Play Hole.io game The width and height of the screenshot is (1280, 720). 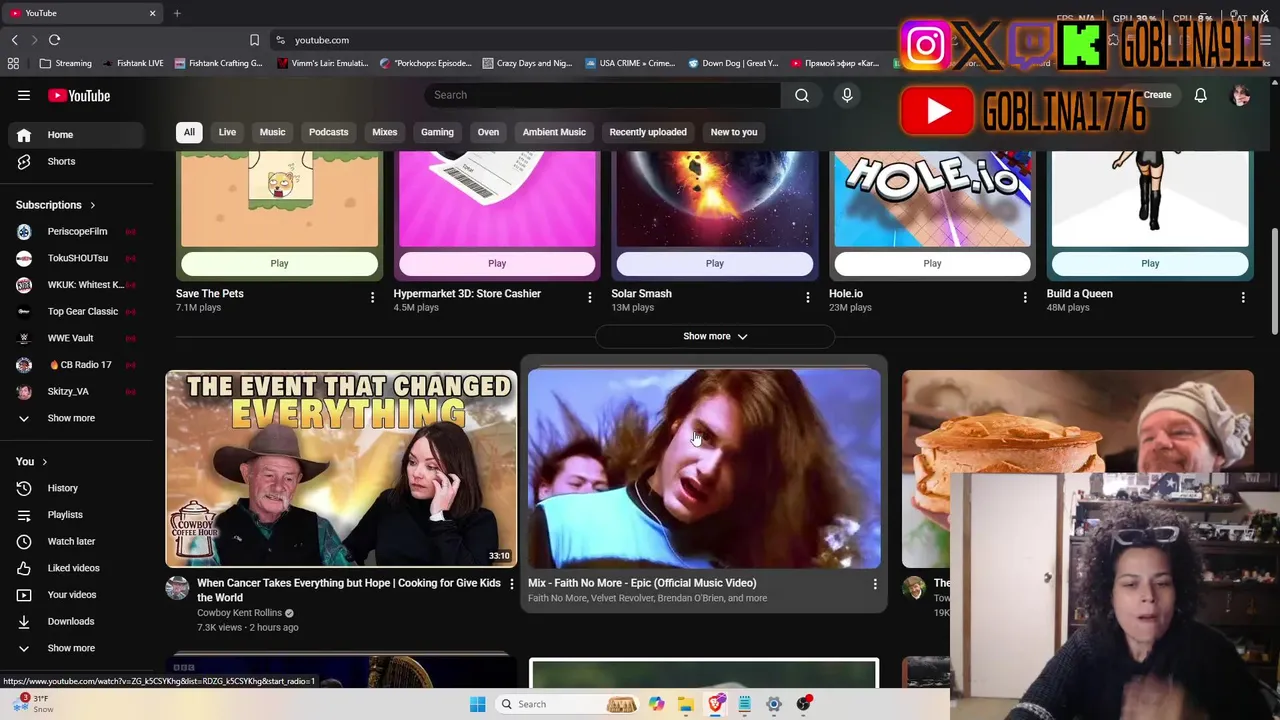click(932, 264)
